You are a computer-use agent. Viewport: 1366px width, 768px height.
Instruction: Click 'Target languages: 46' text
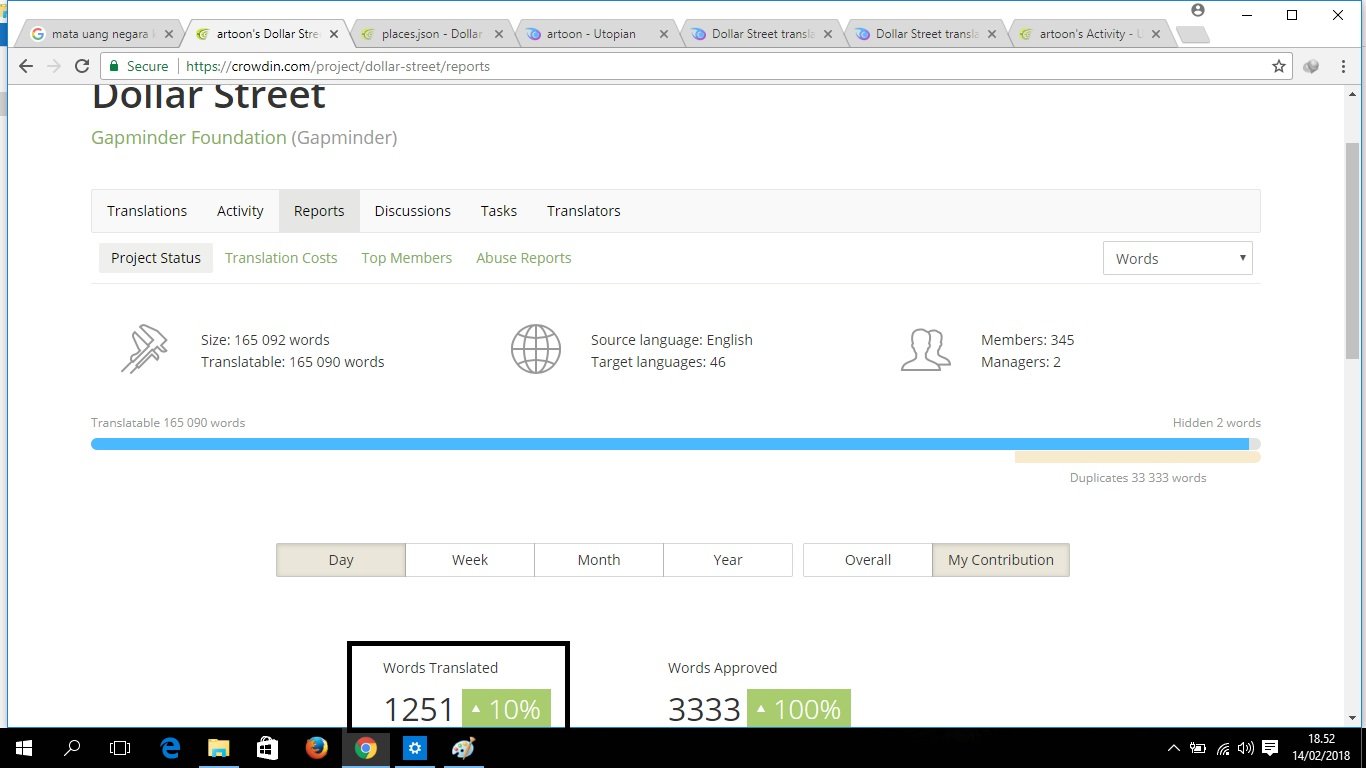click(658, 362)
